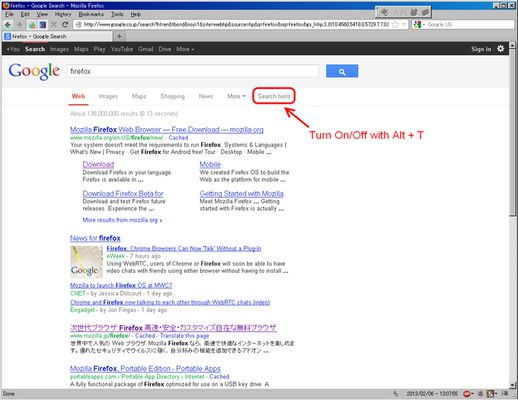Image resolution: width=518 pixels, height=400 pixels.
Task: Open 'Mozilla Firefox Web Browser' result link
Action: pos(167,130)
